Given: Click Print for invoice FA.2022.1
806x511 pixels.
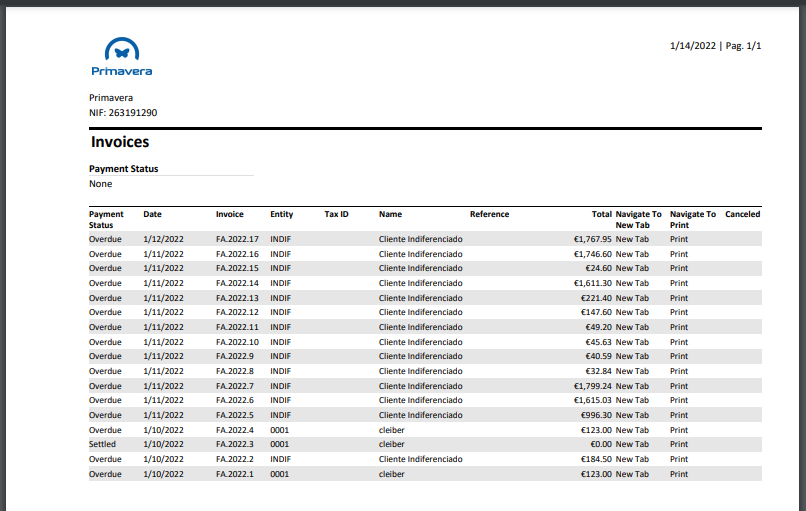Looking at the screenshot, I should click(x=679, y=473).
